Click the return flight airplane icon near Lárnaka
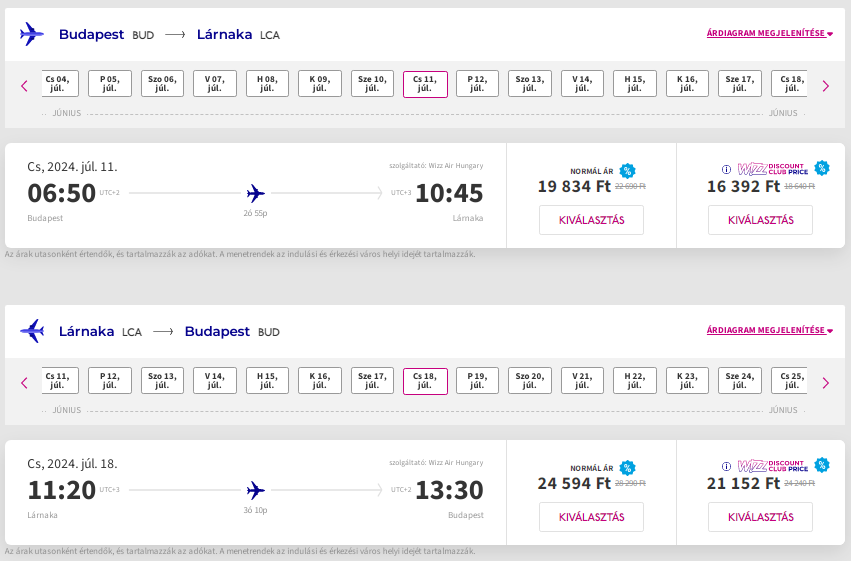 (31, 331)
